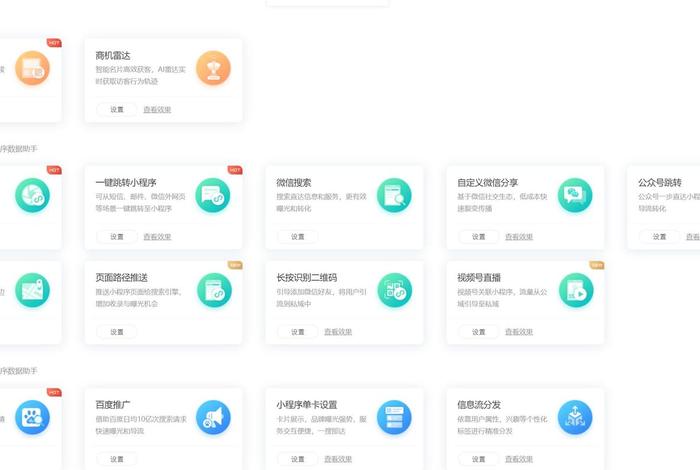
Task: Open 设置 for 小程序单卡设置
Action: click(298, 459)
